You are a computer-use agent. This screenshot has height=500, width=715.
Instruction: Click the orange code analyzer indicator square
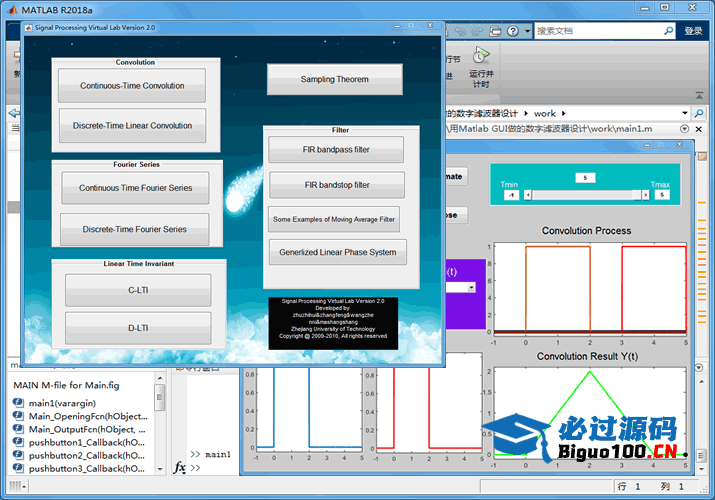[x=702, y=157]
